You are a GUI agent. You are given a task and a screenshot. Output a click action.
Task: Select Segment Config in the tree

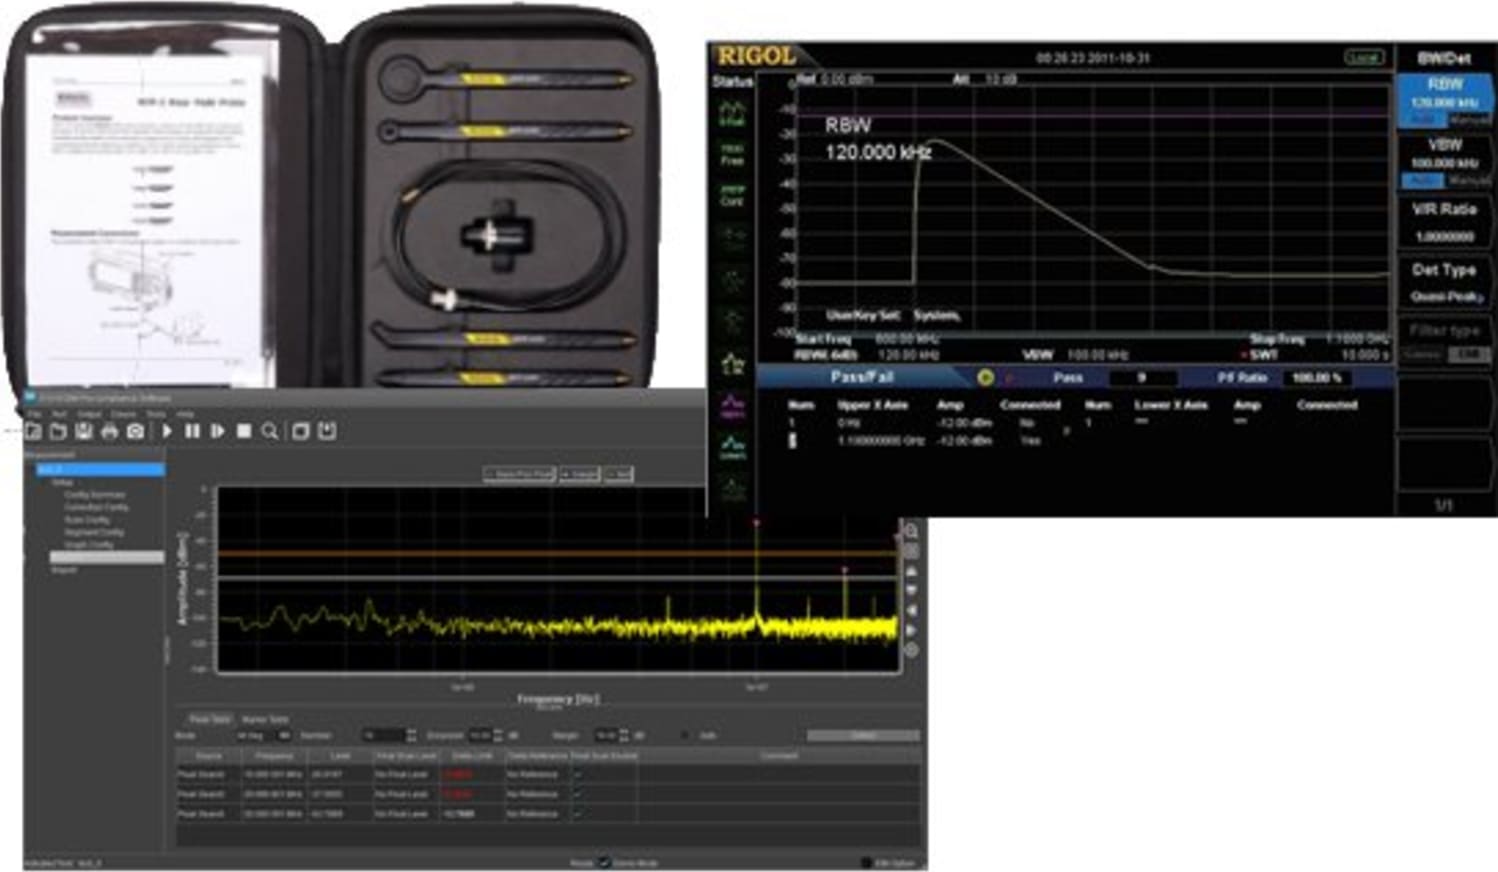coord(94,532)
